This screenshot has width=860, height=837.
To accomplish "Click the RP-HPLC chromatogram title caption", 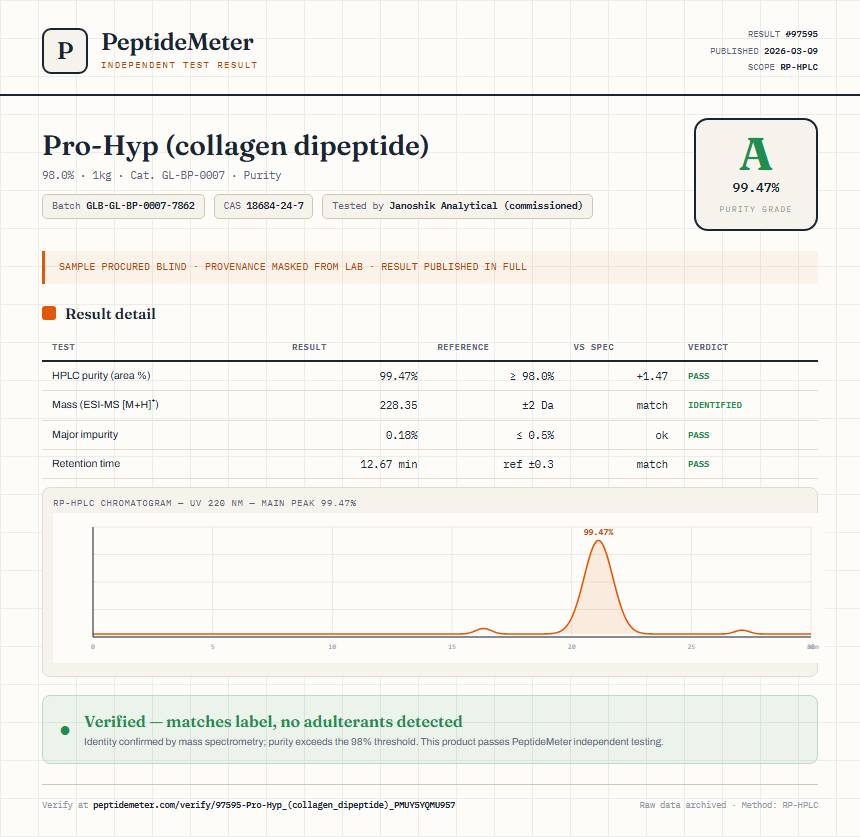I will click(x=205, y=503).
